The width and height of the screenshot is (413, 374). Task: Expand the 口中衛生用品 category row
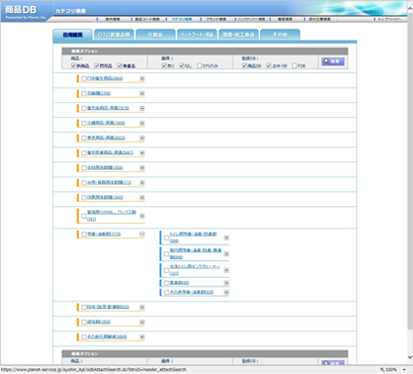click(142, 79)
